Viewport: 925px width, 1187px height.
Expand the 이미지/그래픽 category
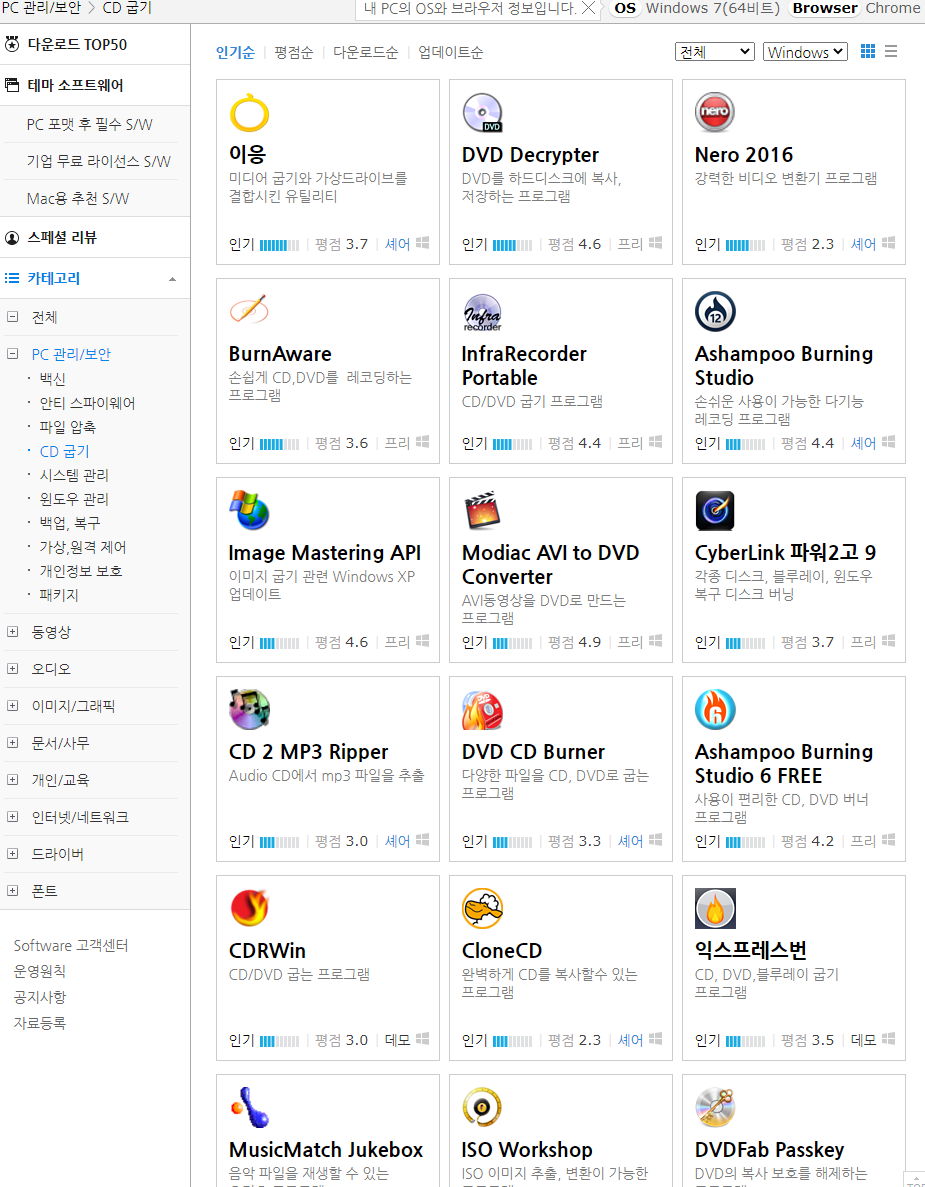(13, 706)
